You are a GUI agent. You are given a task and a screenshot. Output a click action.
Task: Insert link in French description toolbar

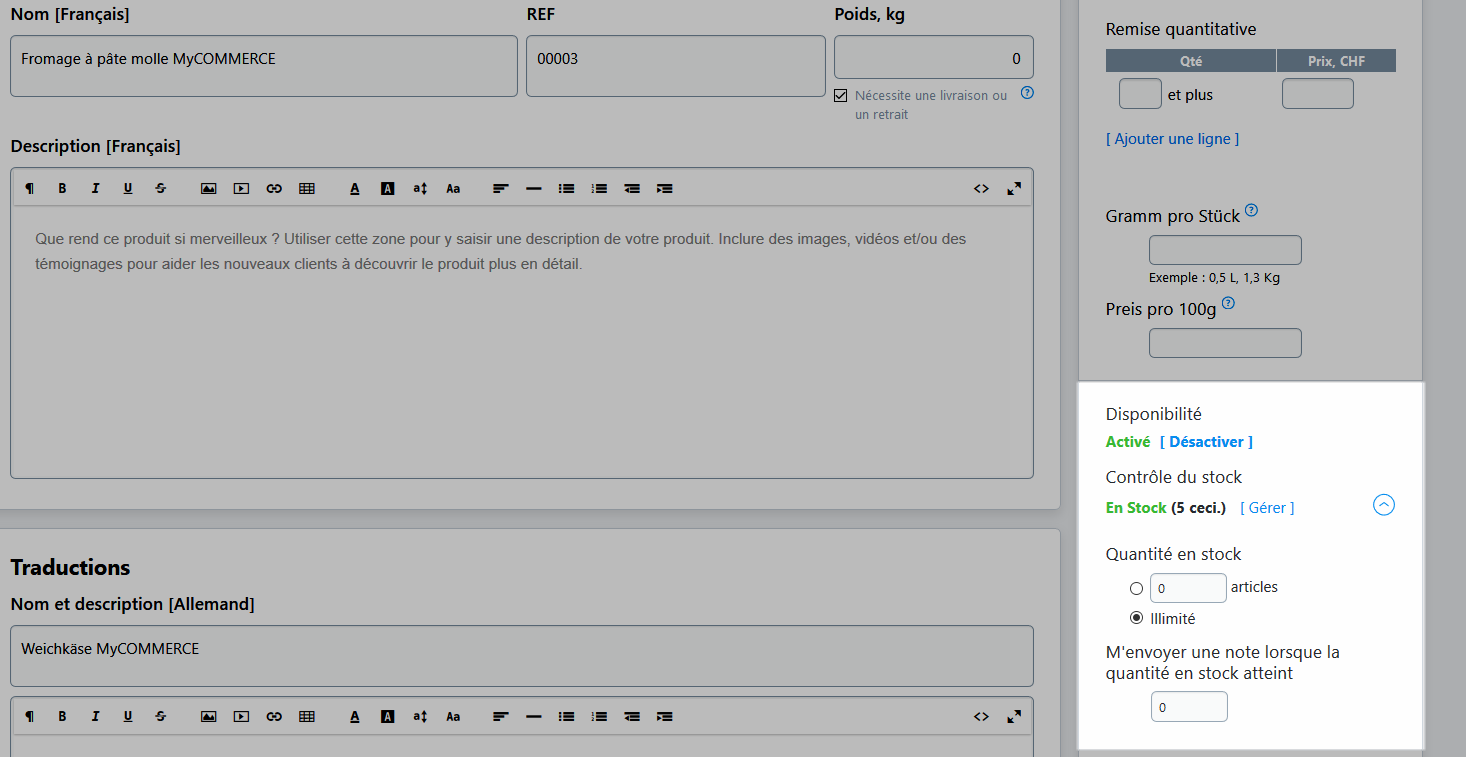pos(274,188)
